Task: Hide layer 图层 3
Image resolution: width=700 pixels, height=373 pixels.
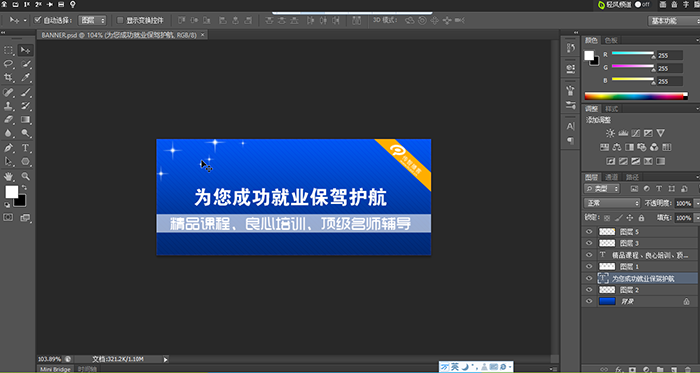Action: coord(589,243)
